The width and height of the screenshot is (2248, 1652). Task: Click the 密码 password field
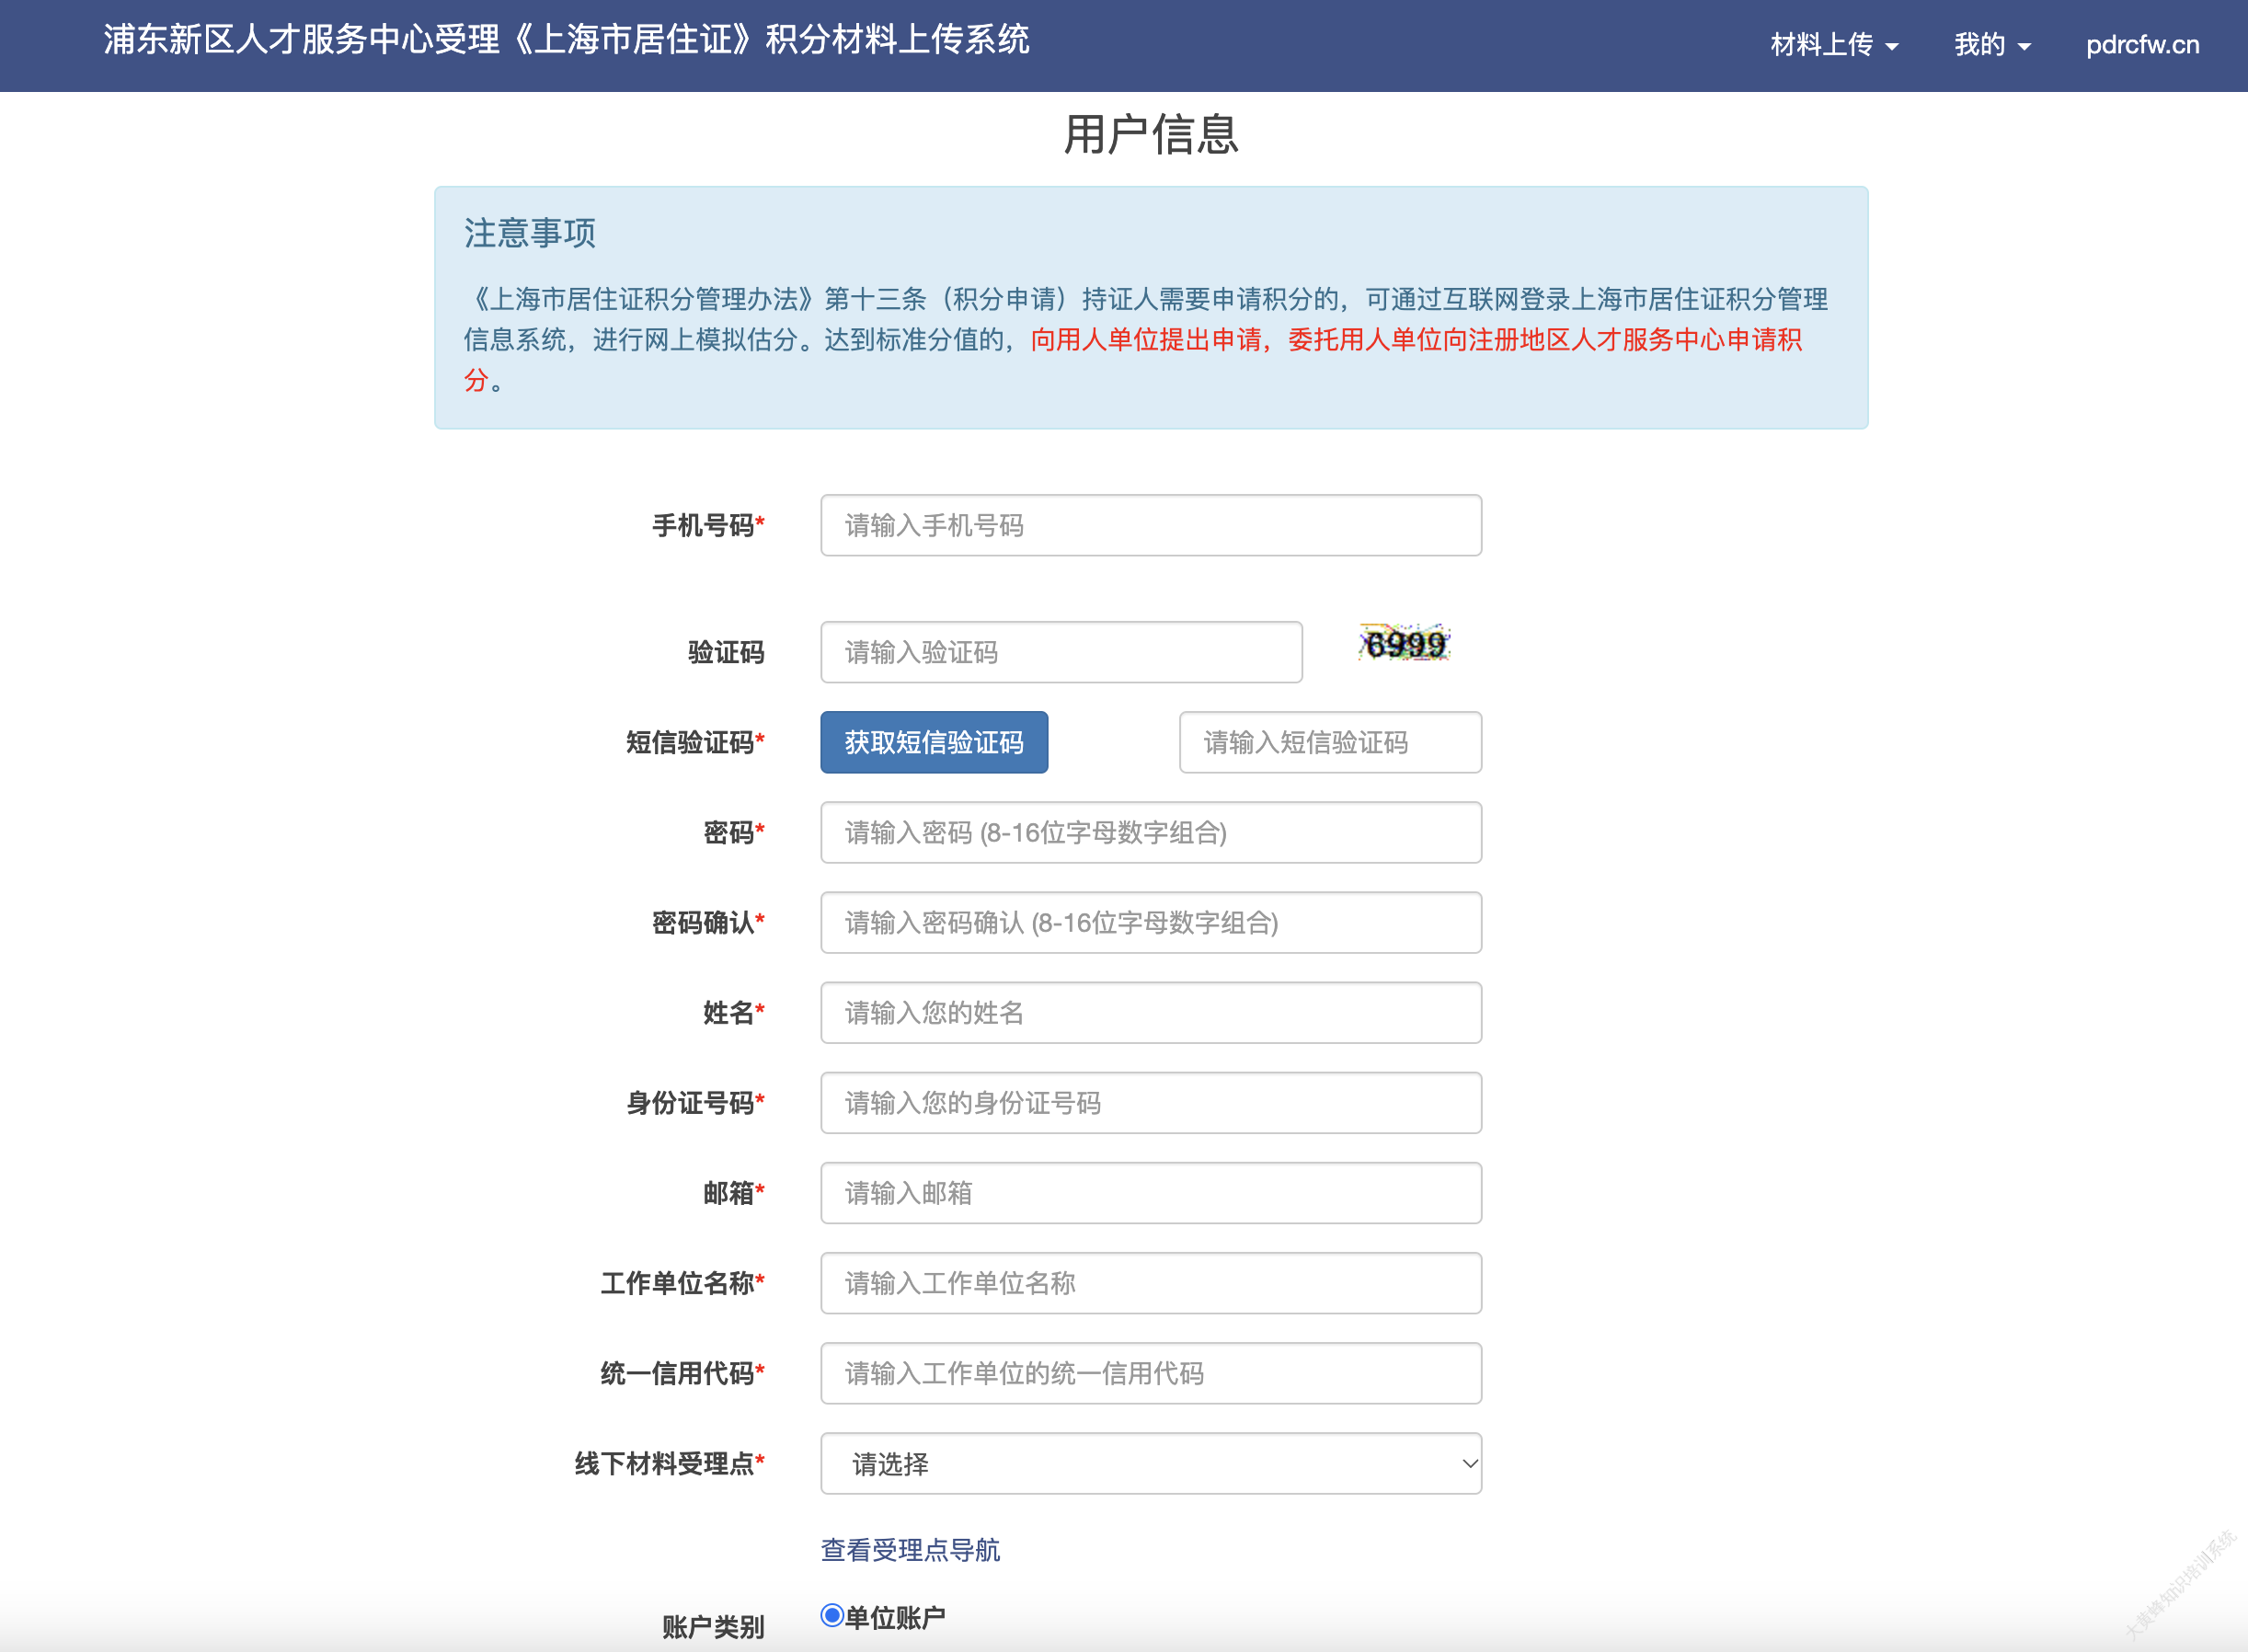pyautogui.click(x=1150, y=832)
